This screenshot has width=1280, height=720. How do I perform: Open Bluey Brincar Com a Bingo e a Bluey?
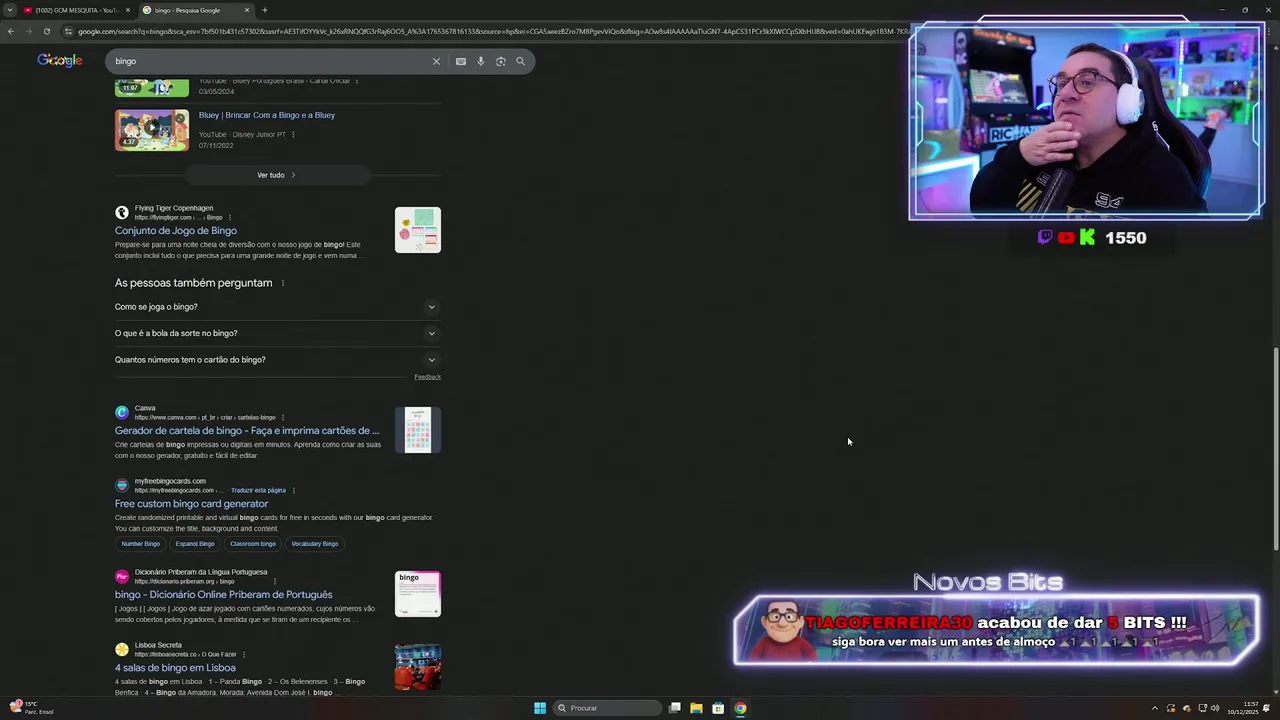tap(267, 115)
